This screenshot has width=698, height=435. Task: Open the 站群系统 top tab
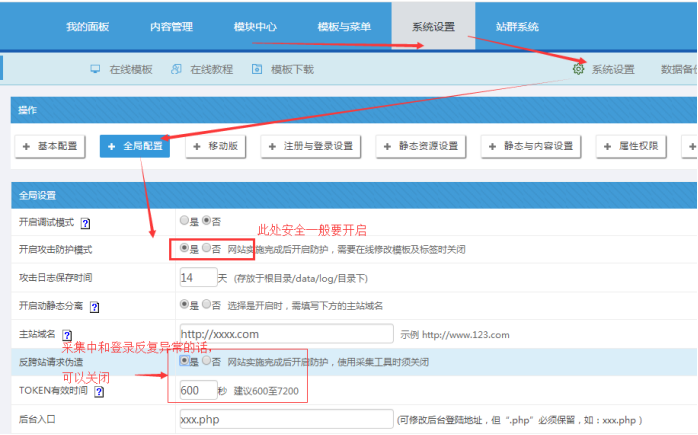coord(517,25)
